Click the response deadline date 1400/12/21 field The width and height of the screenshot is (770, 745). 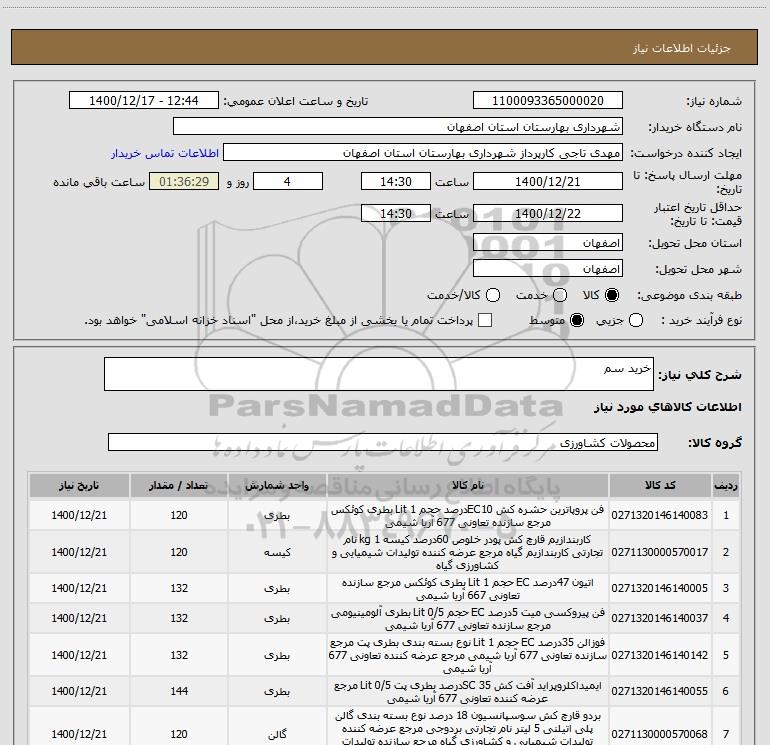(x=548, y=182)
